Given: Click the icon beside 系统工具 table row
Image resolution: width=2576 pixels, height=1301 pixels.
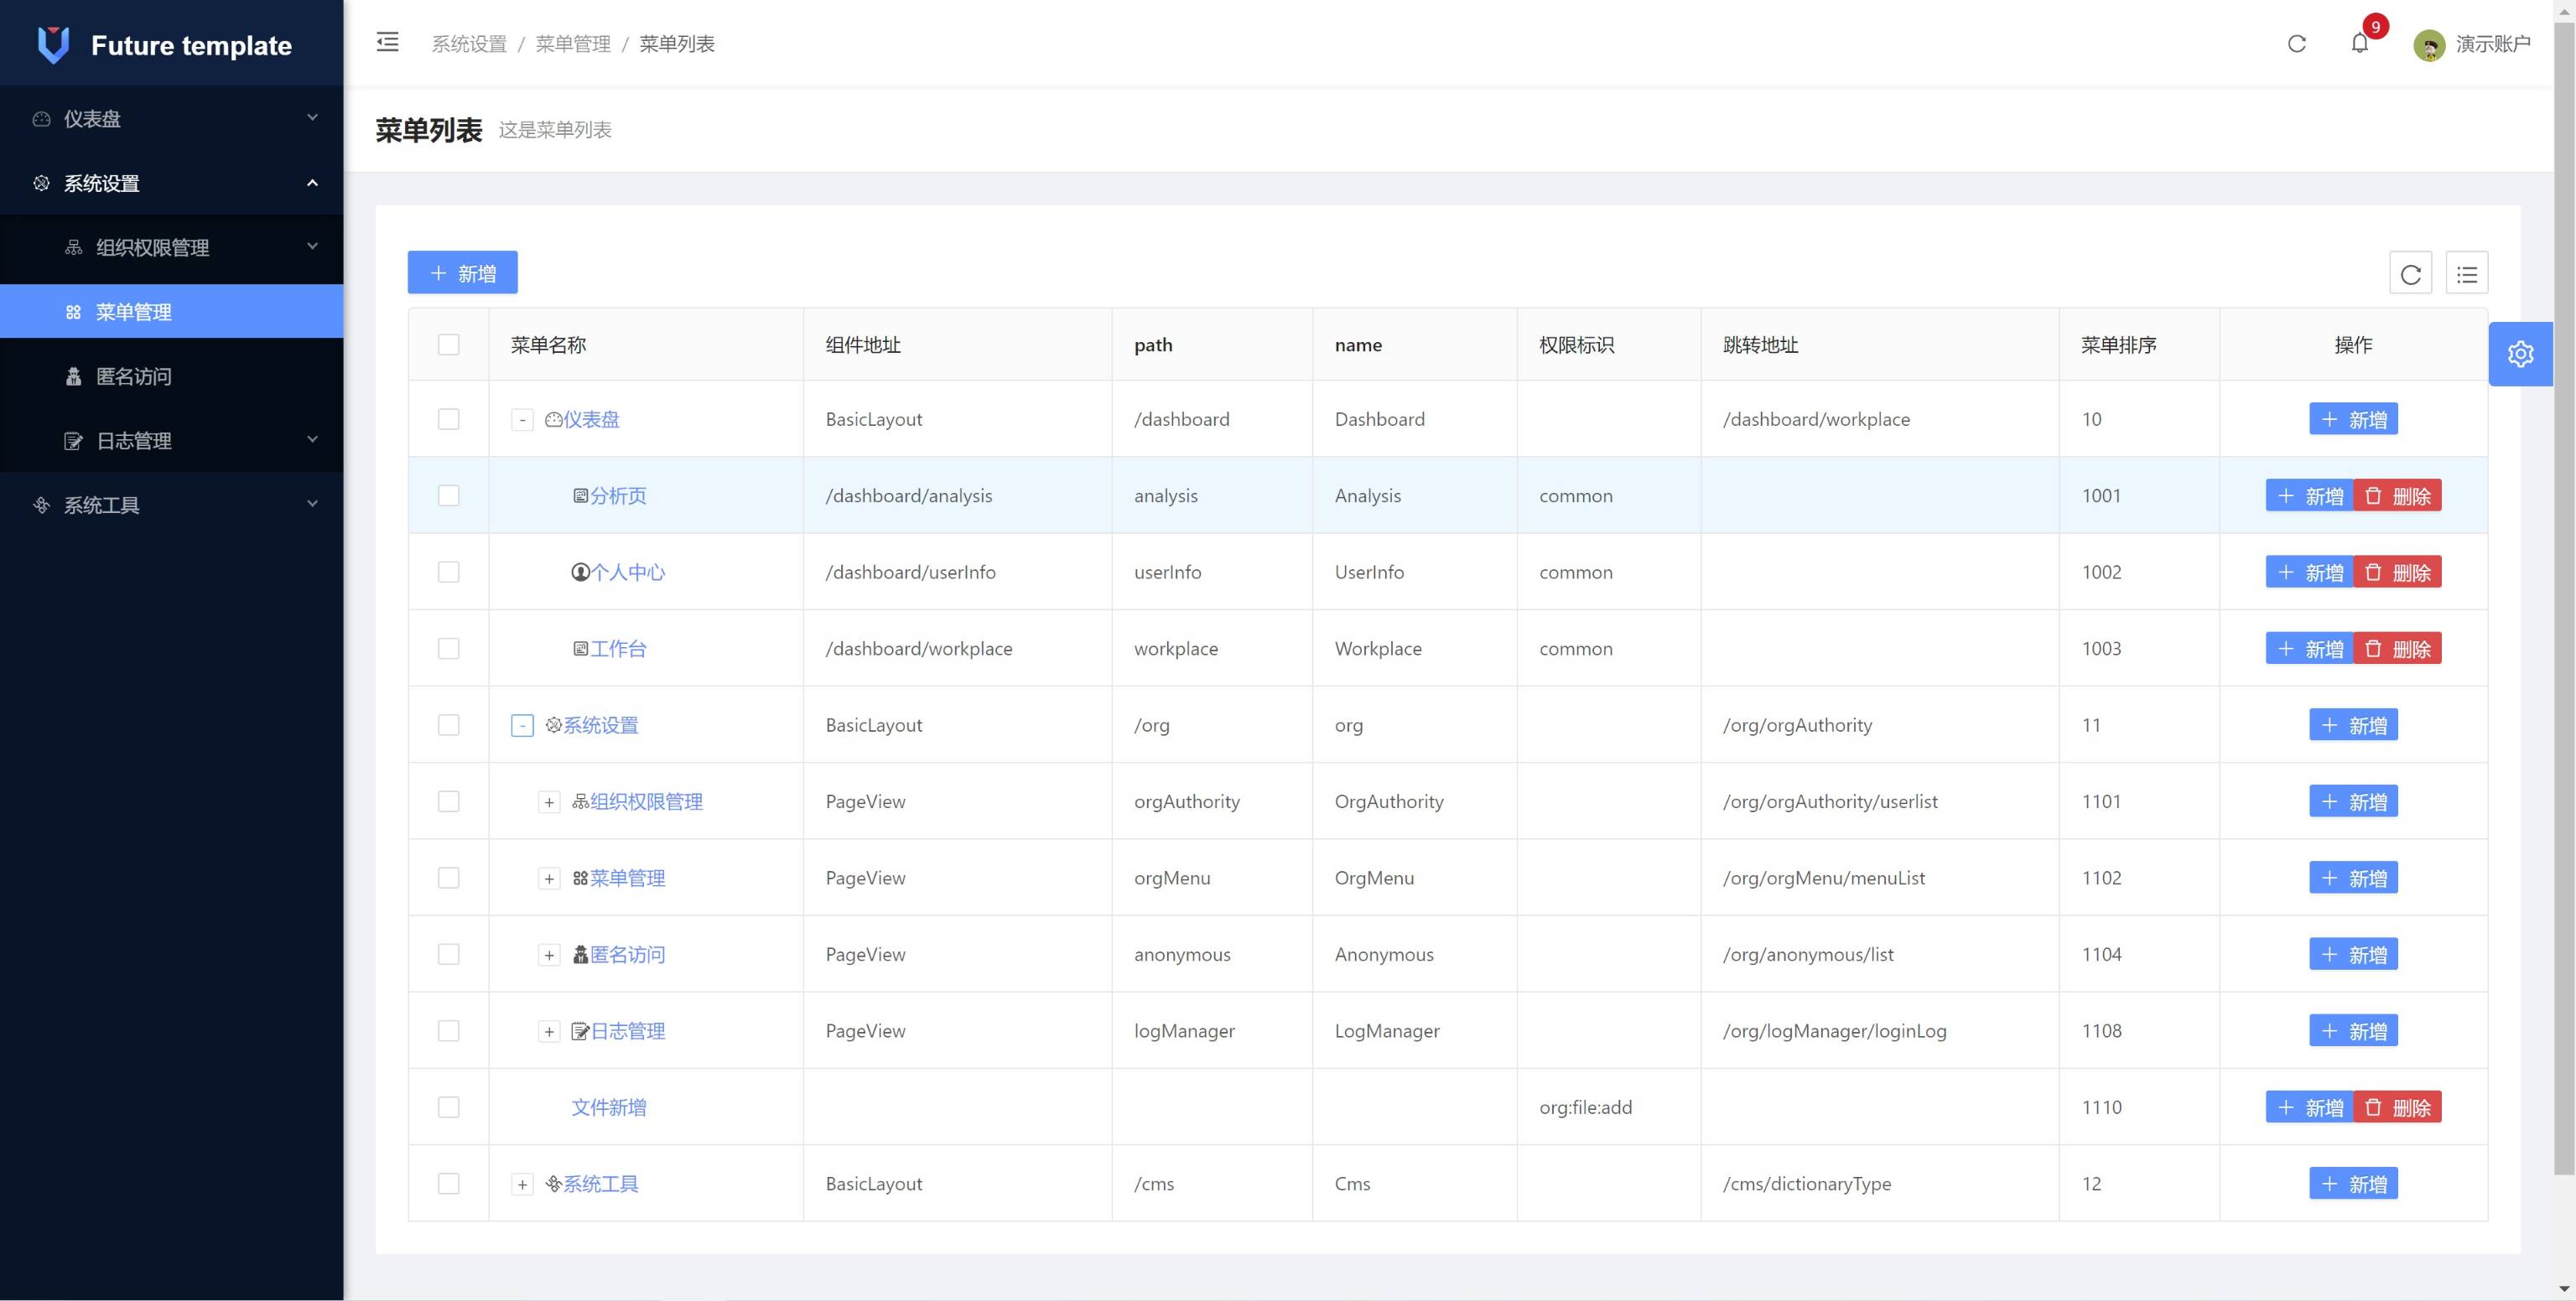Looking at the screenshot, I should pyautogui.click(x=553, y=1184).
